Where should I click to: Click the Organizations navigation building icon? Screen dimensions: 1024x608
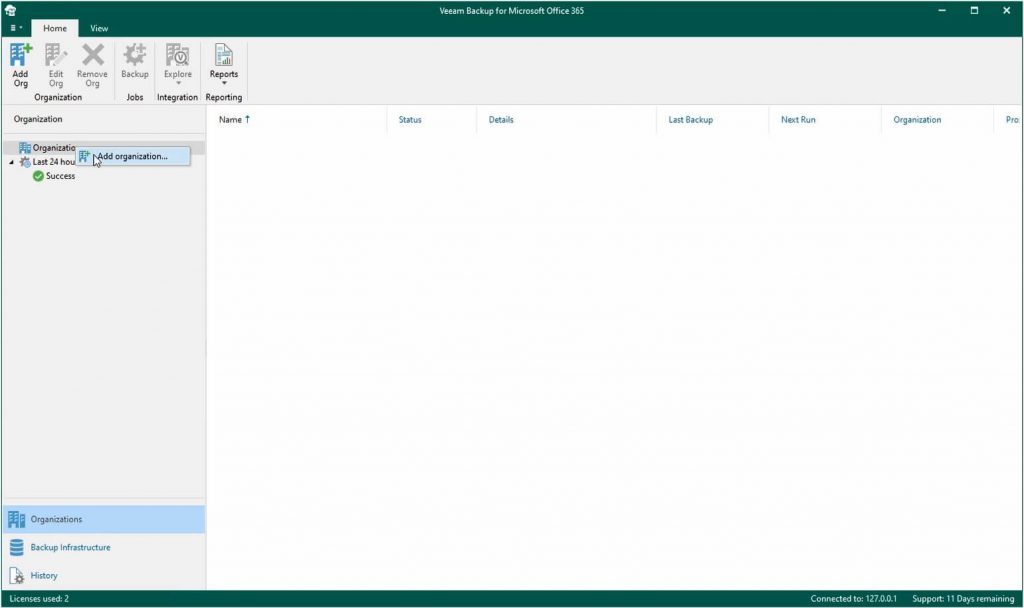pyautogui.click(x=17, y=519)
